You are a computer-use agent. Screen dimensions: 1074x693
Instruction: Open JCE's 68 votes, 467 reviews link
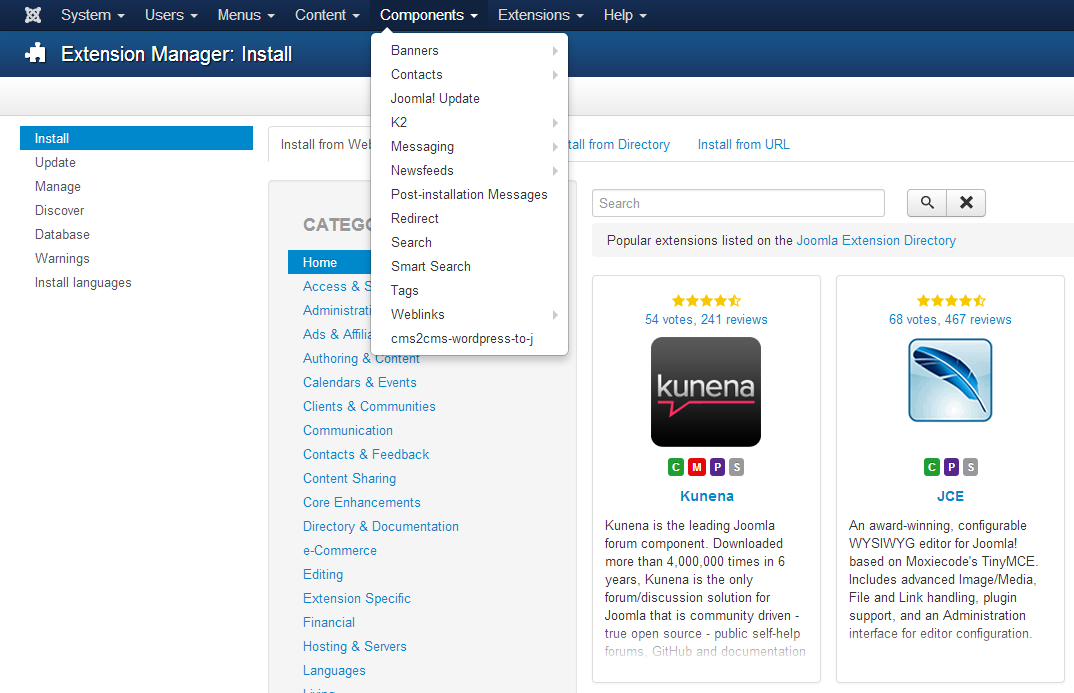click(950, 319)
